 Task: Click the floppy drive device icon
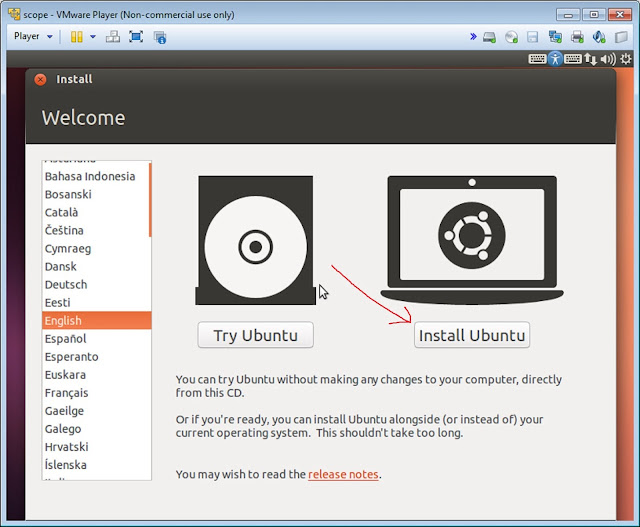tap(533, 37)
